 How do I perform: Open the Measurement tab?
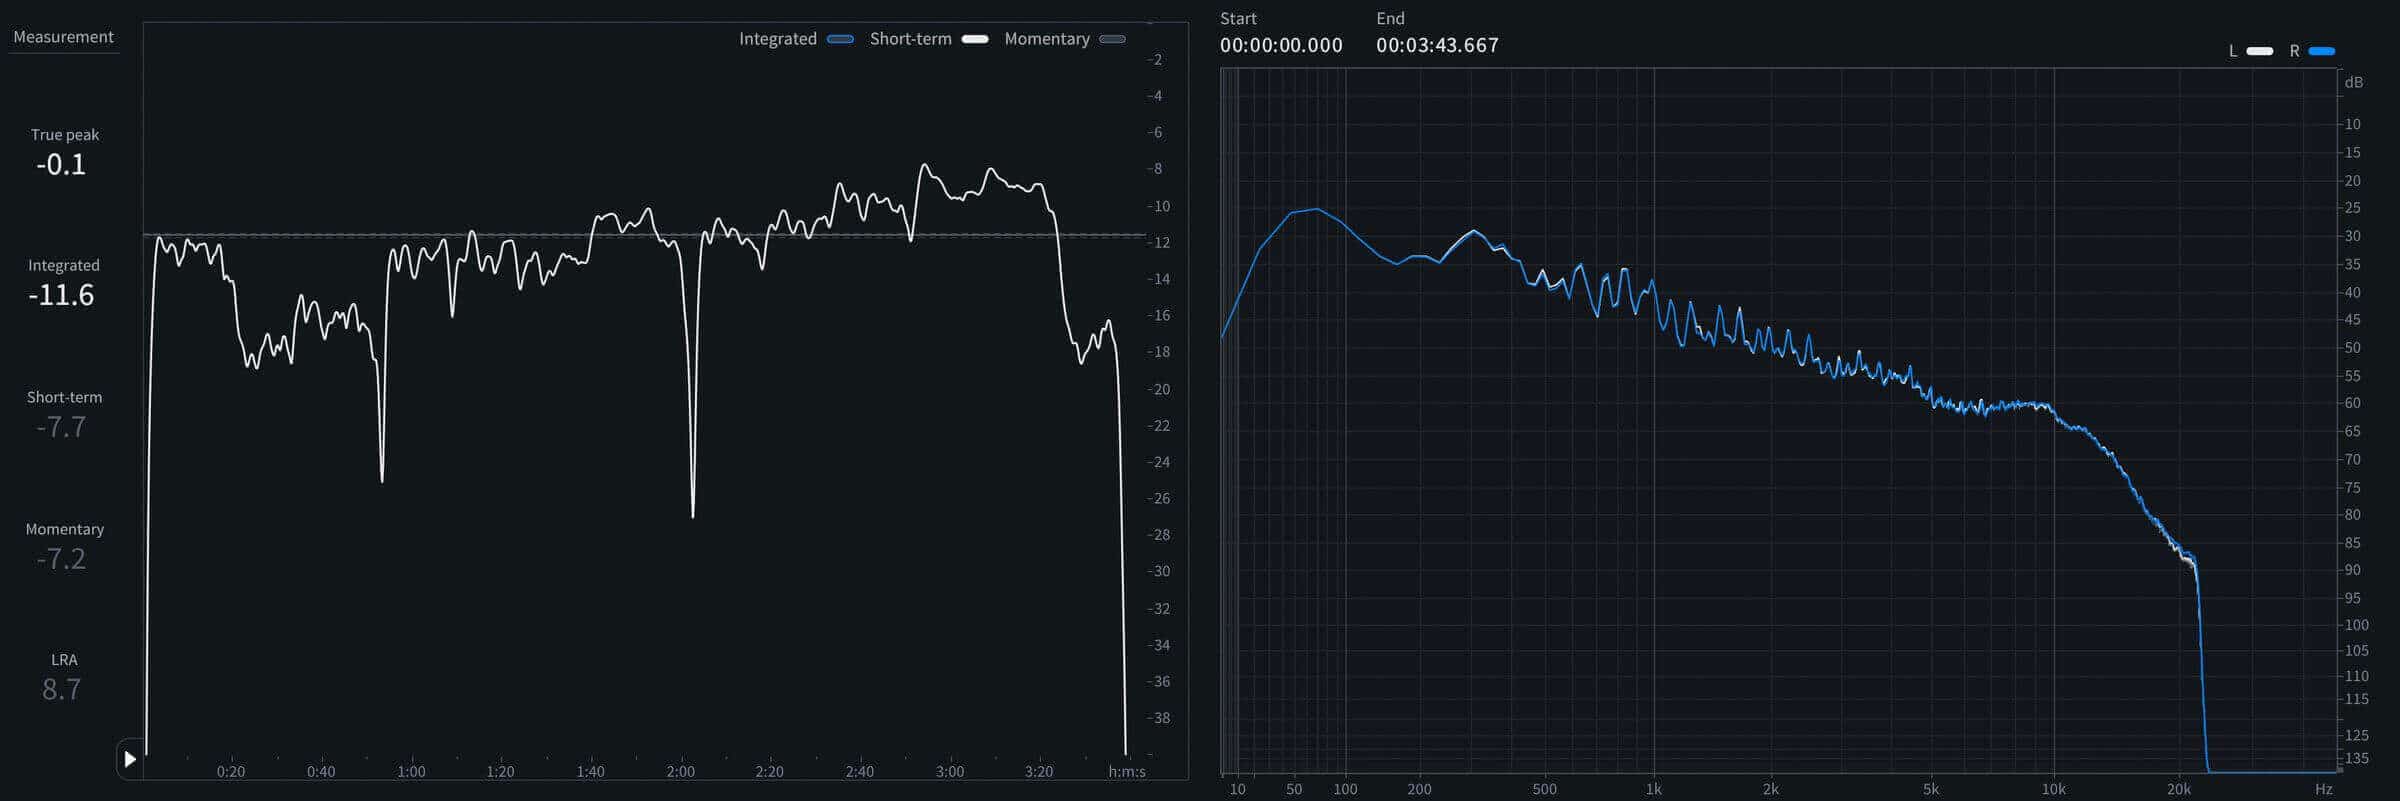(63, 37)
